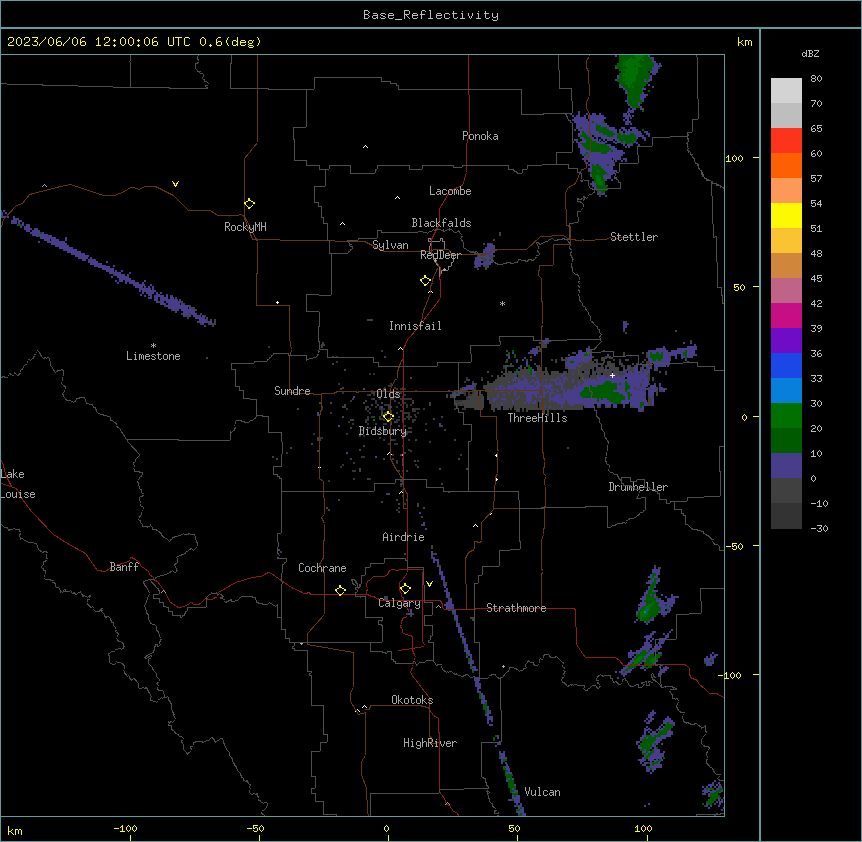
Task: Select the magenta legend swatch below 42
Action: coord(786,315)
